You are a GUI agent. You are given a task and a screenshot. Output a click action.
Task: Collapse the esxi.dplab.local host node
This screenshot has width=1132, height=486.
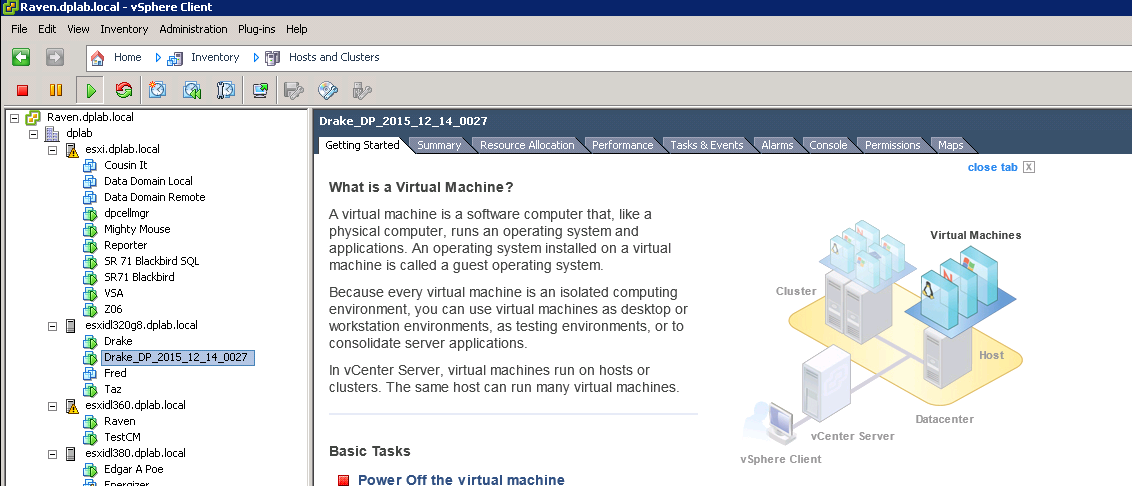tap(52, 149)
